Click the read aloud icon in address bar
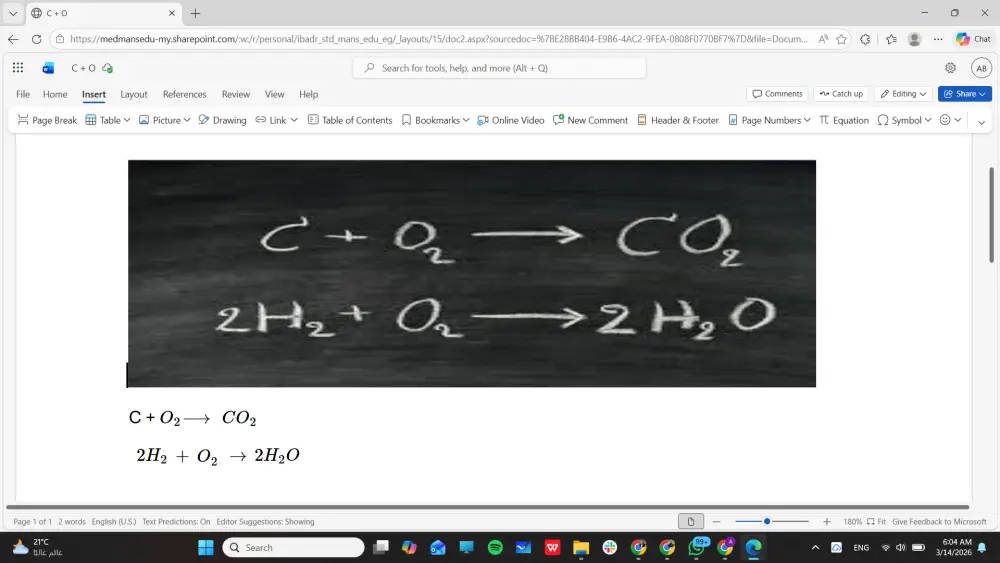 [823, 39]
